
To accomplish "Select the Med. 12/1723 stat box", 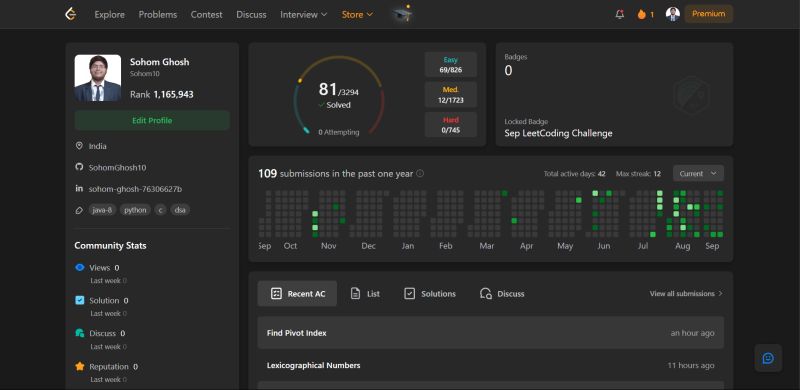I will (451, 94).
